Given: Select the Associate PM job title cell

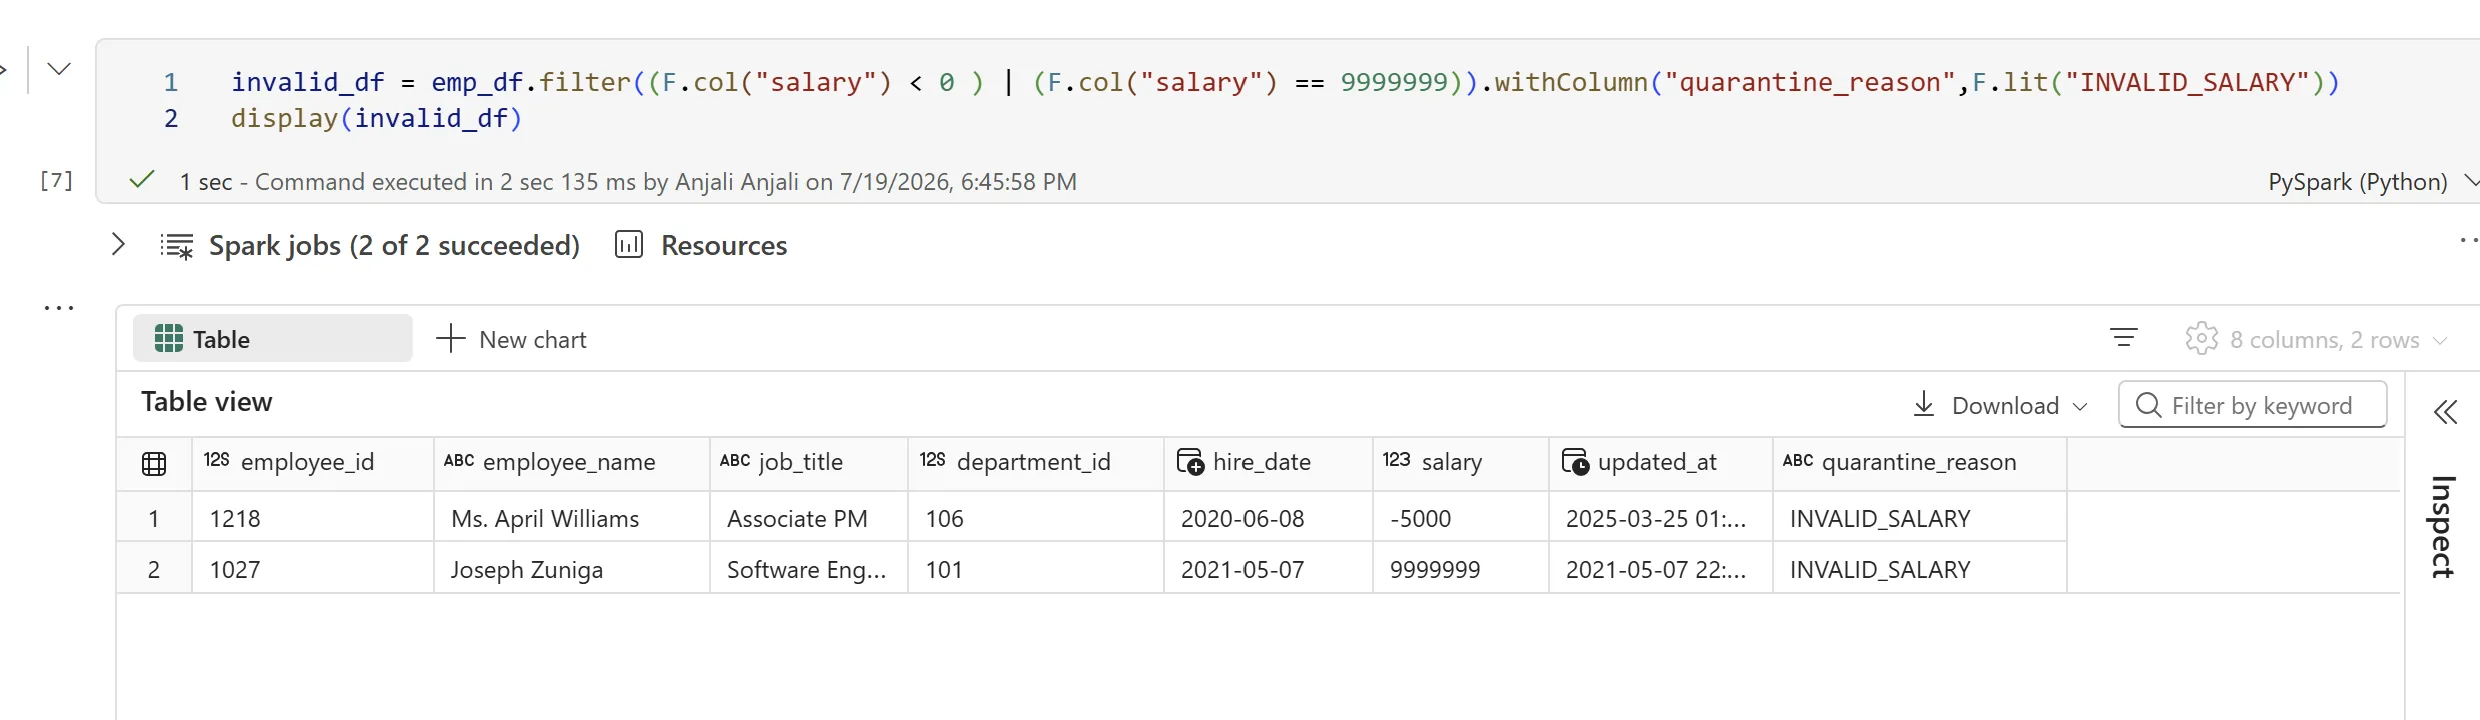Looking at the screenshot, I should 809,518.
